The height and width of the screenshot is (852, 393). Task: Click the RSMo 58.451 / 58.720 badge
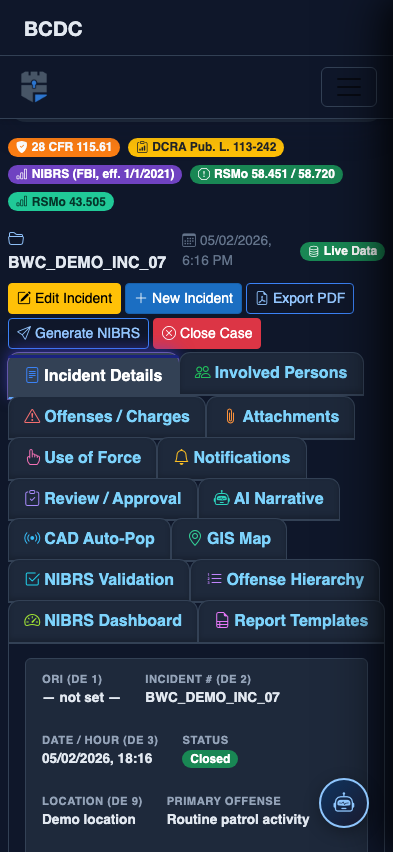pyautogui.click(x=266, y=174)
